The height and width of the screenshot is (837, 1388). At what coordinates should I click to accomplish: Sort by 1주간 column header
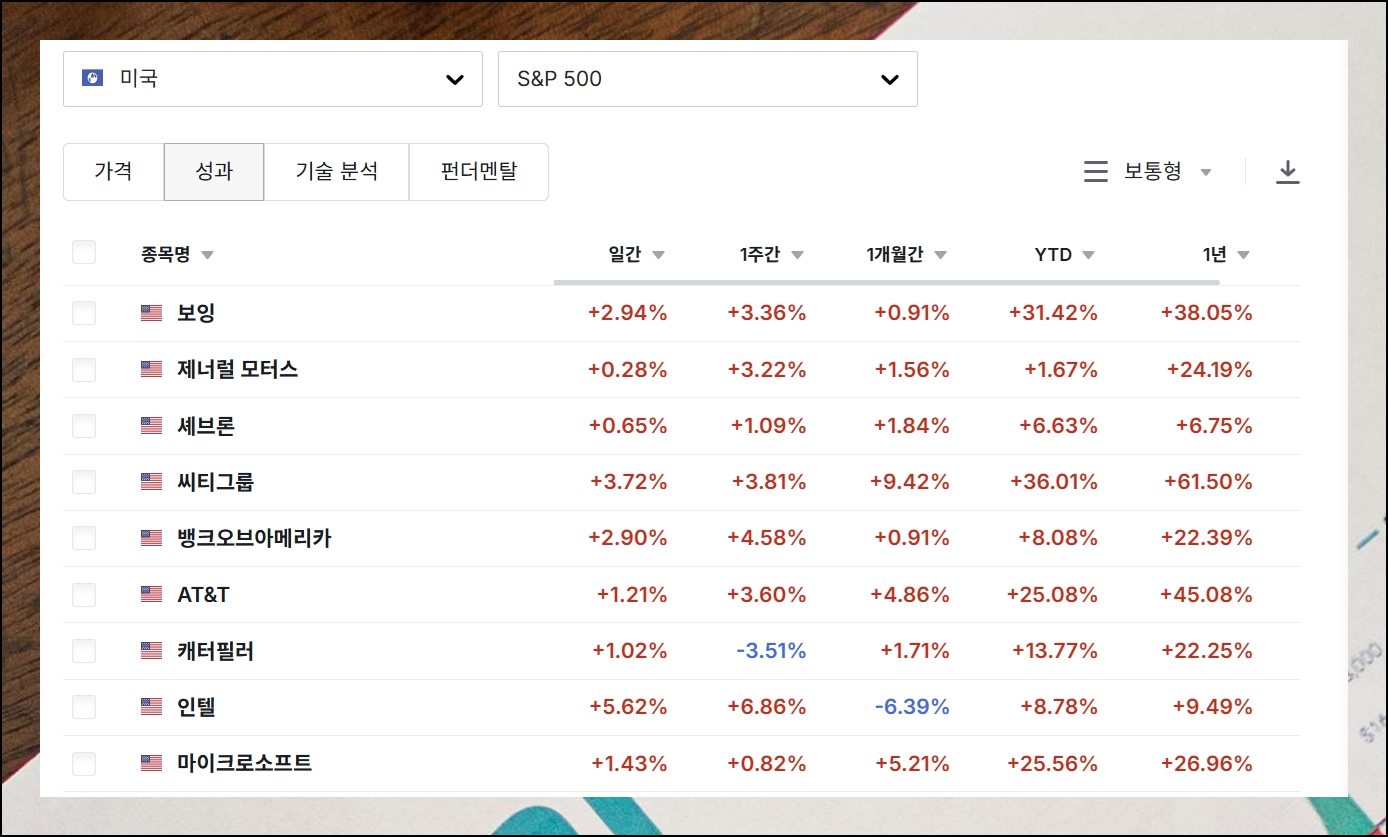(771, 255)
